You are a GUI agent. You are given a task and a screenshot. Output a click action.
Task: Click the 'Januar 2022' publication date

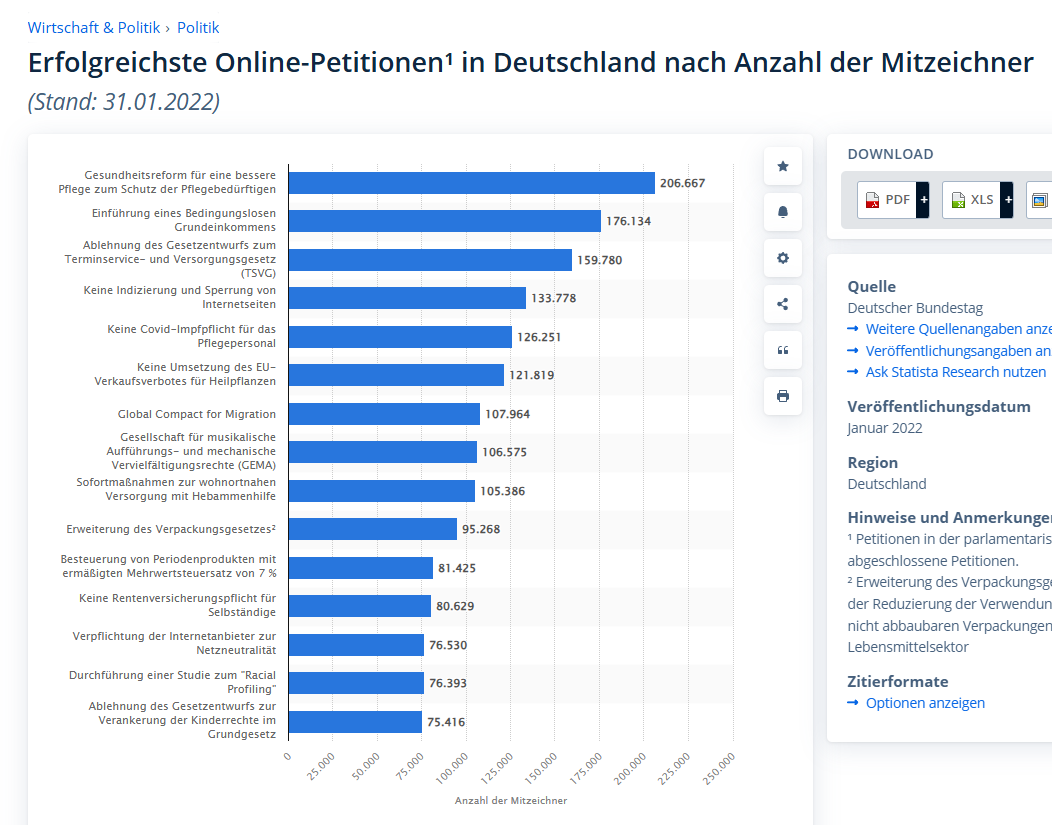(x=885, y=428)
